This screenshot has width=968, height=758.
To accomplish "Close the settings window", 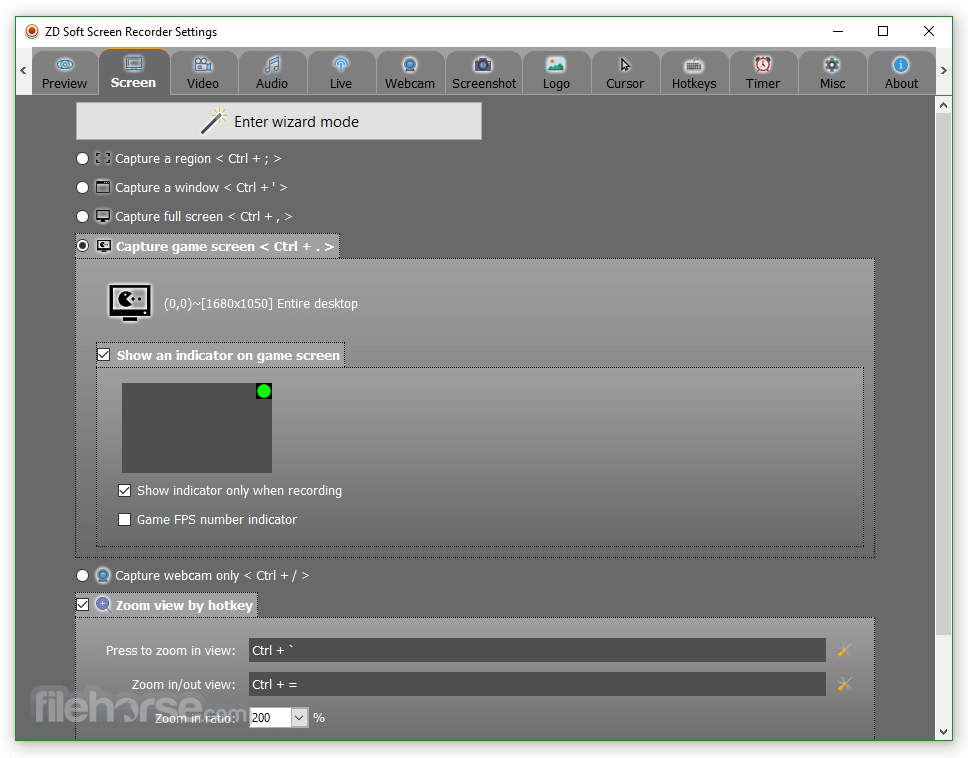I will click(x=929, y=31).
